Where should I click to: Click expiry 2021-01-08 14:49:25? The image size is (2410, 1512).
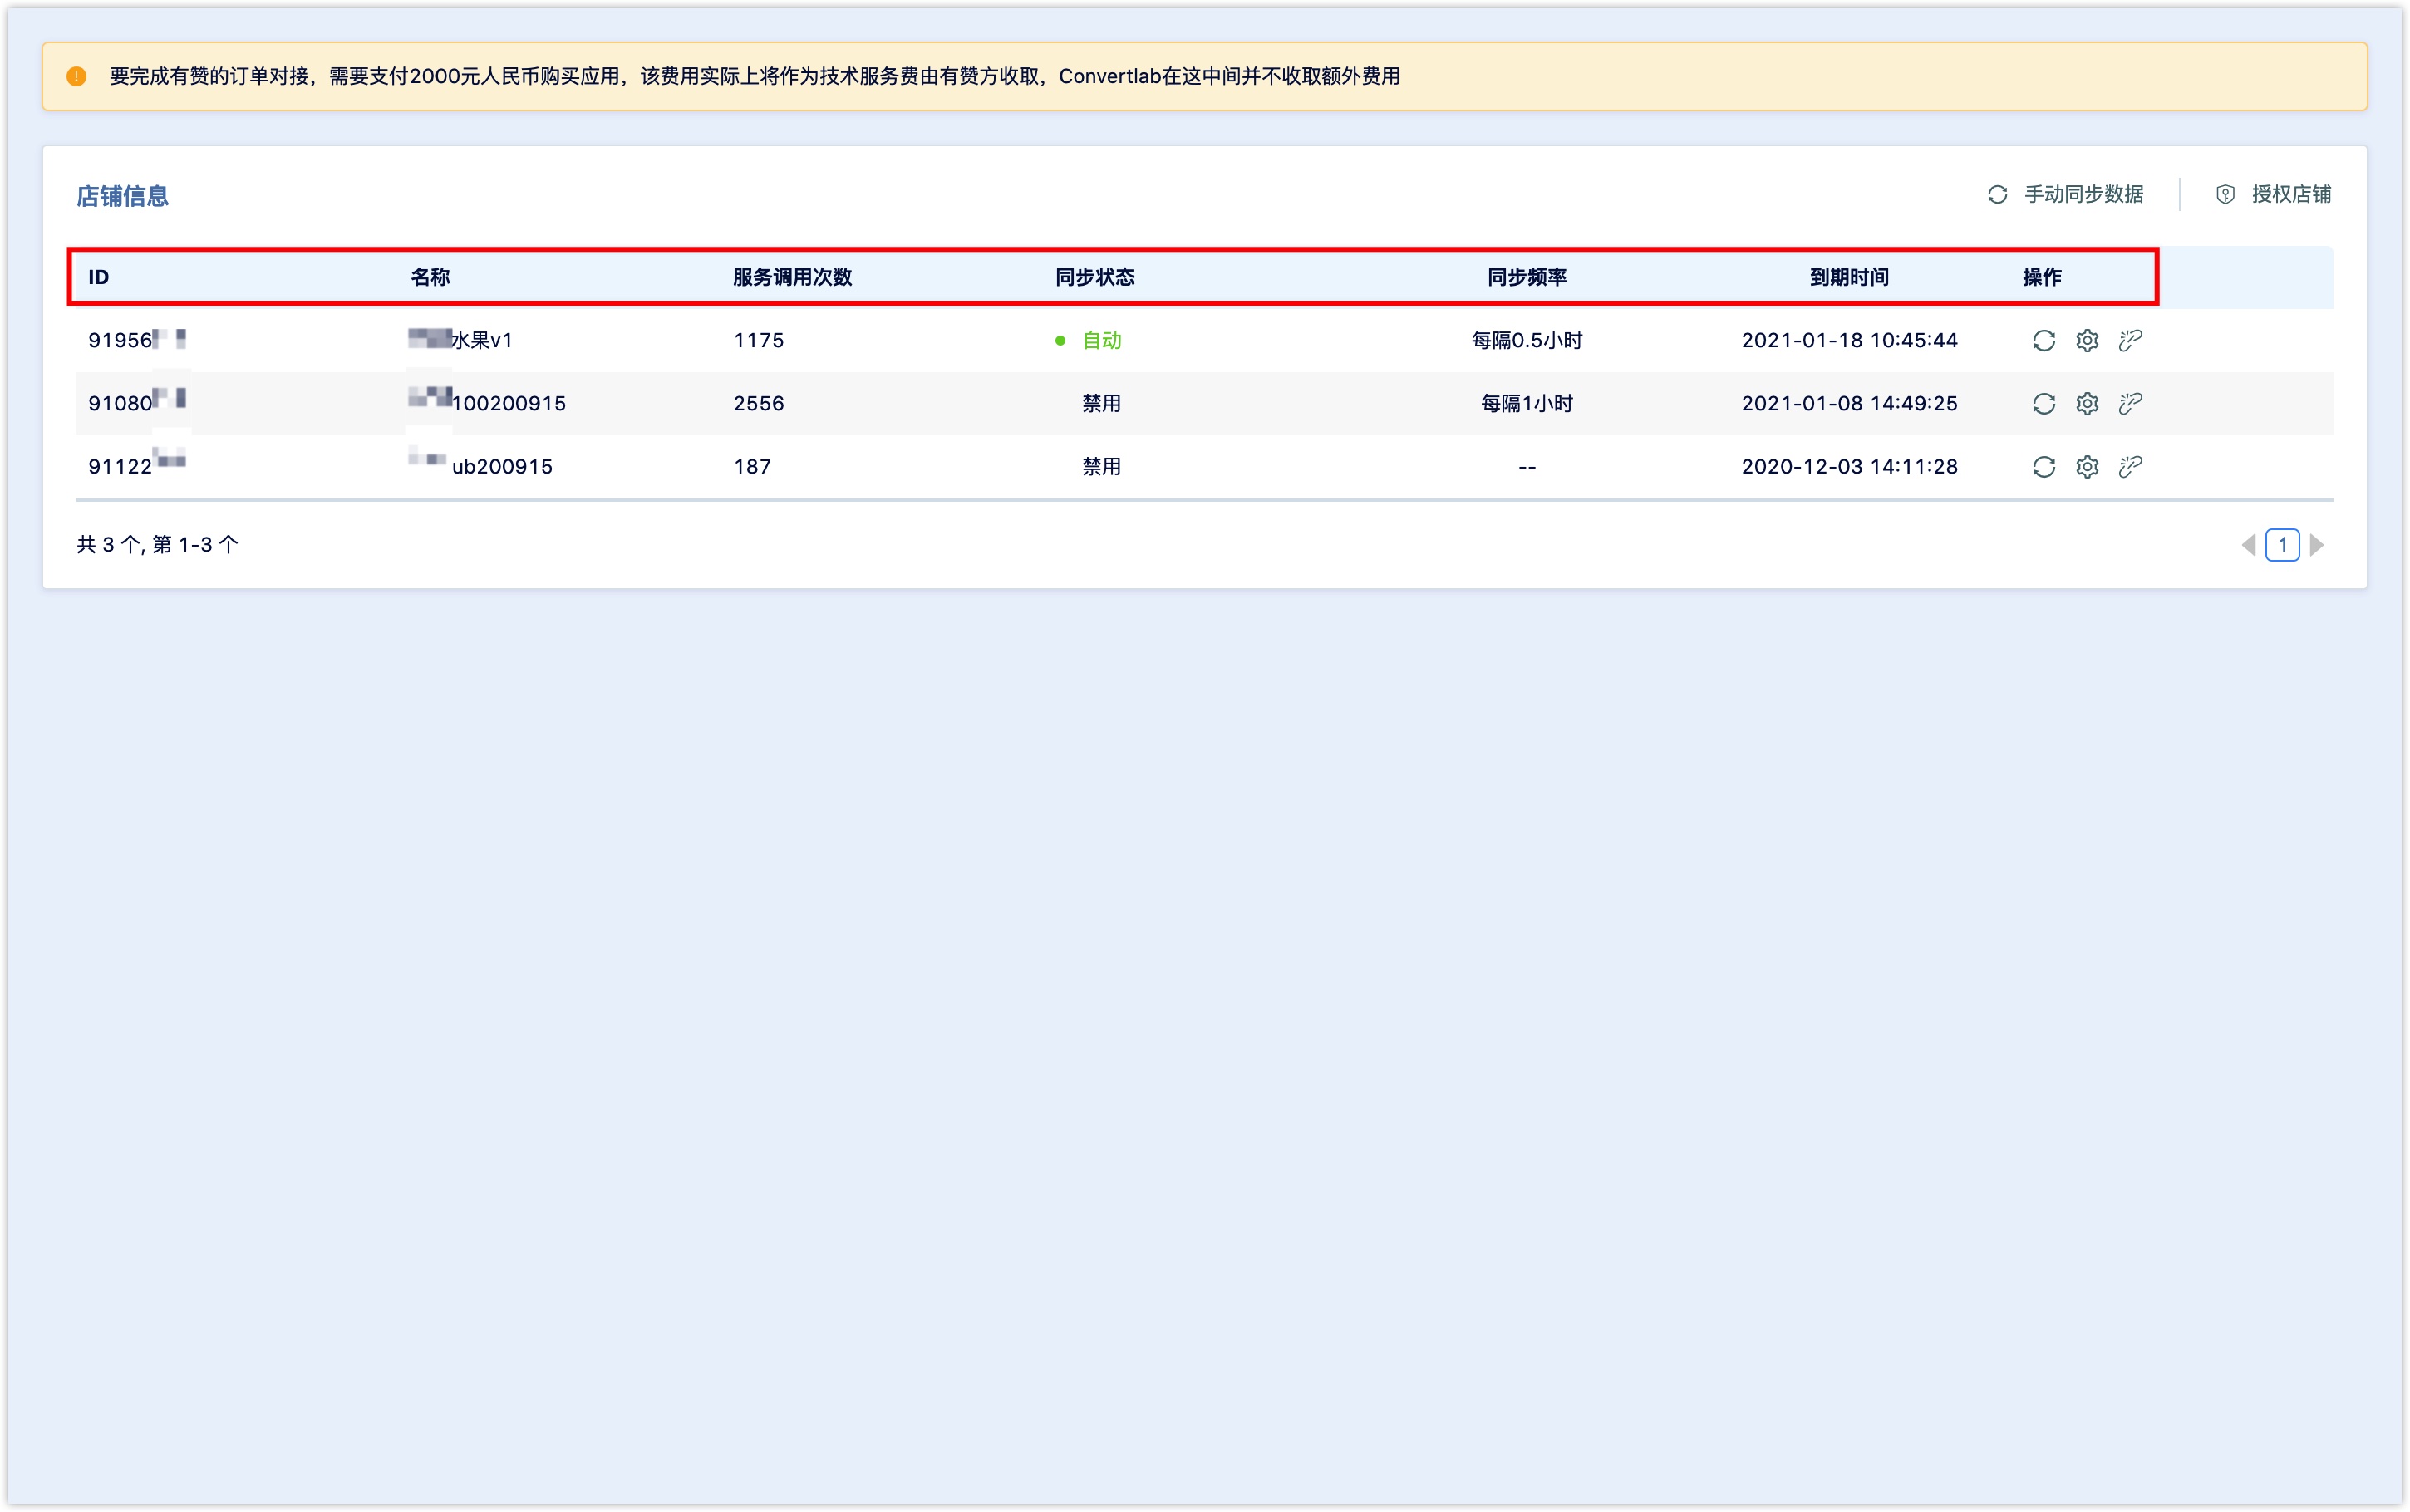[x=1849, y=403]
